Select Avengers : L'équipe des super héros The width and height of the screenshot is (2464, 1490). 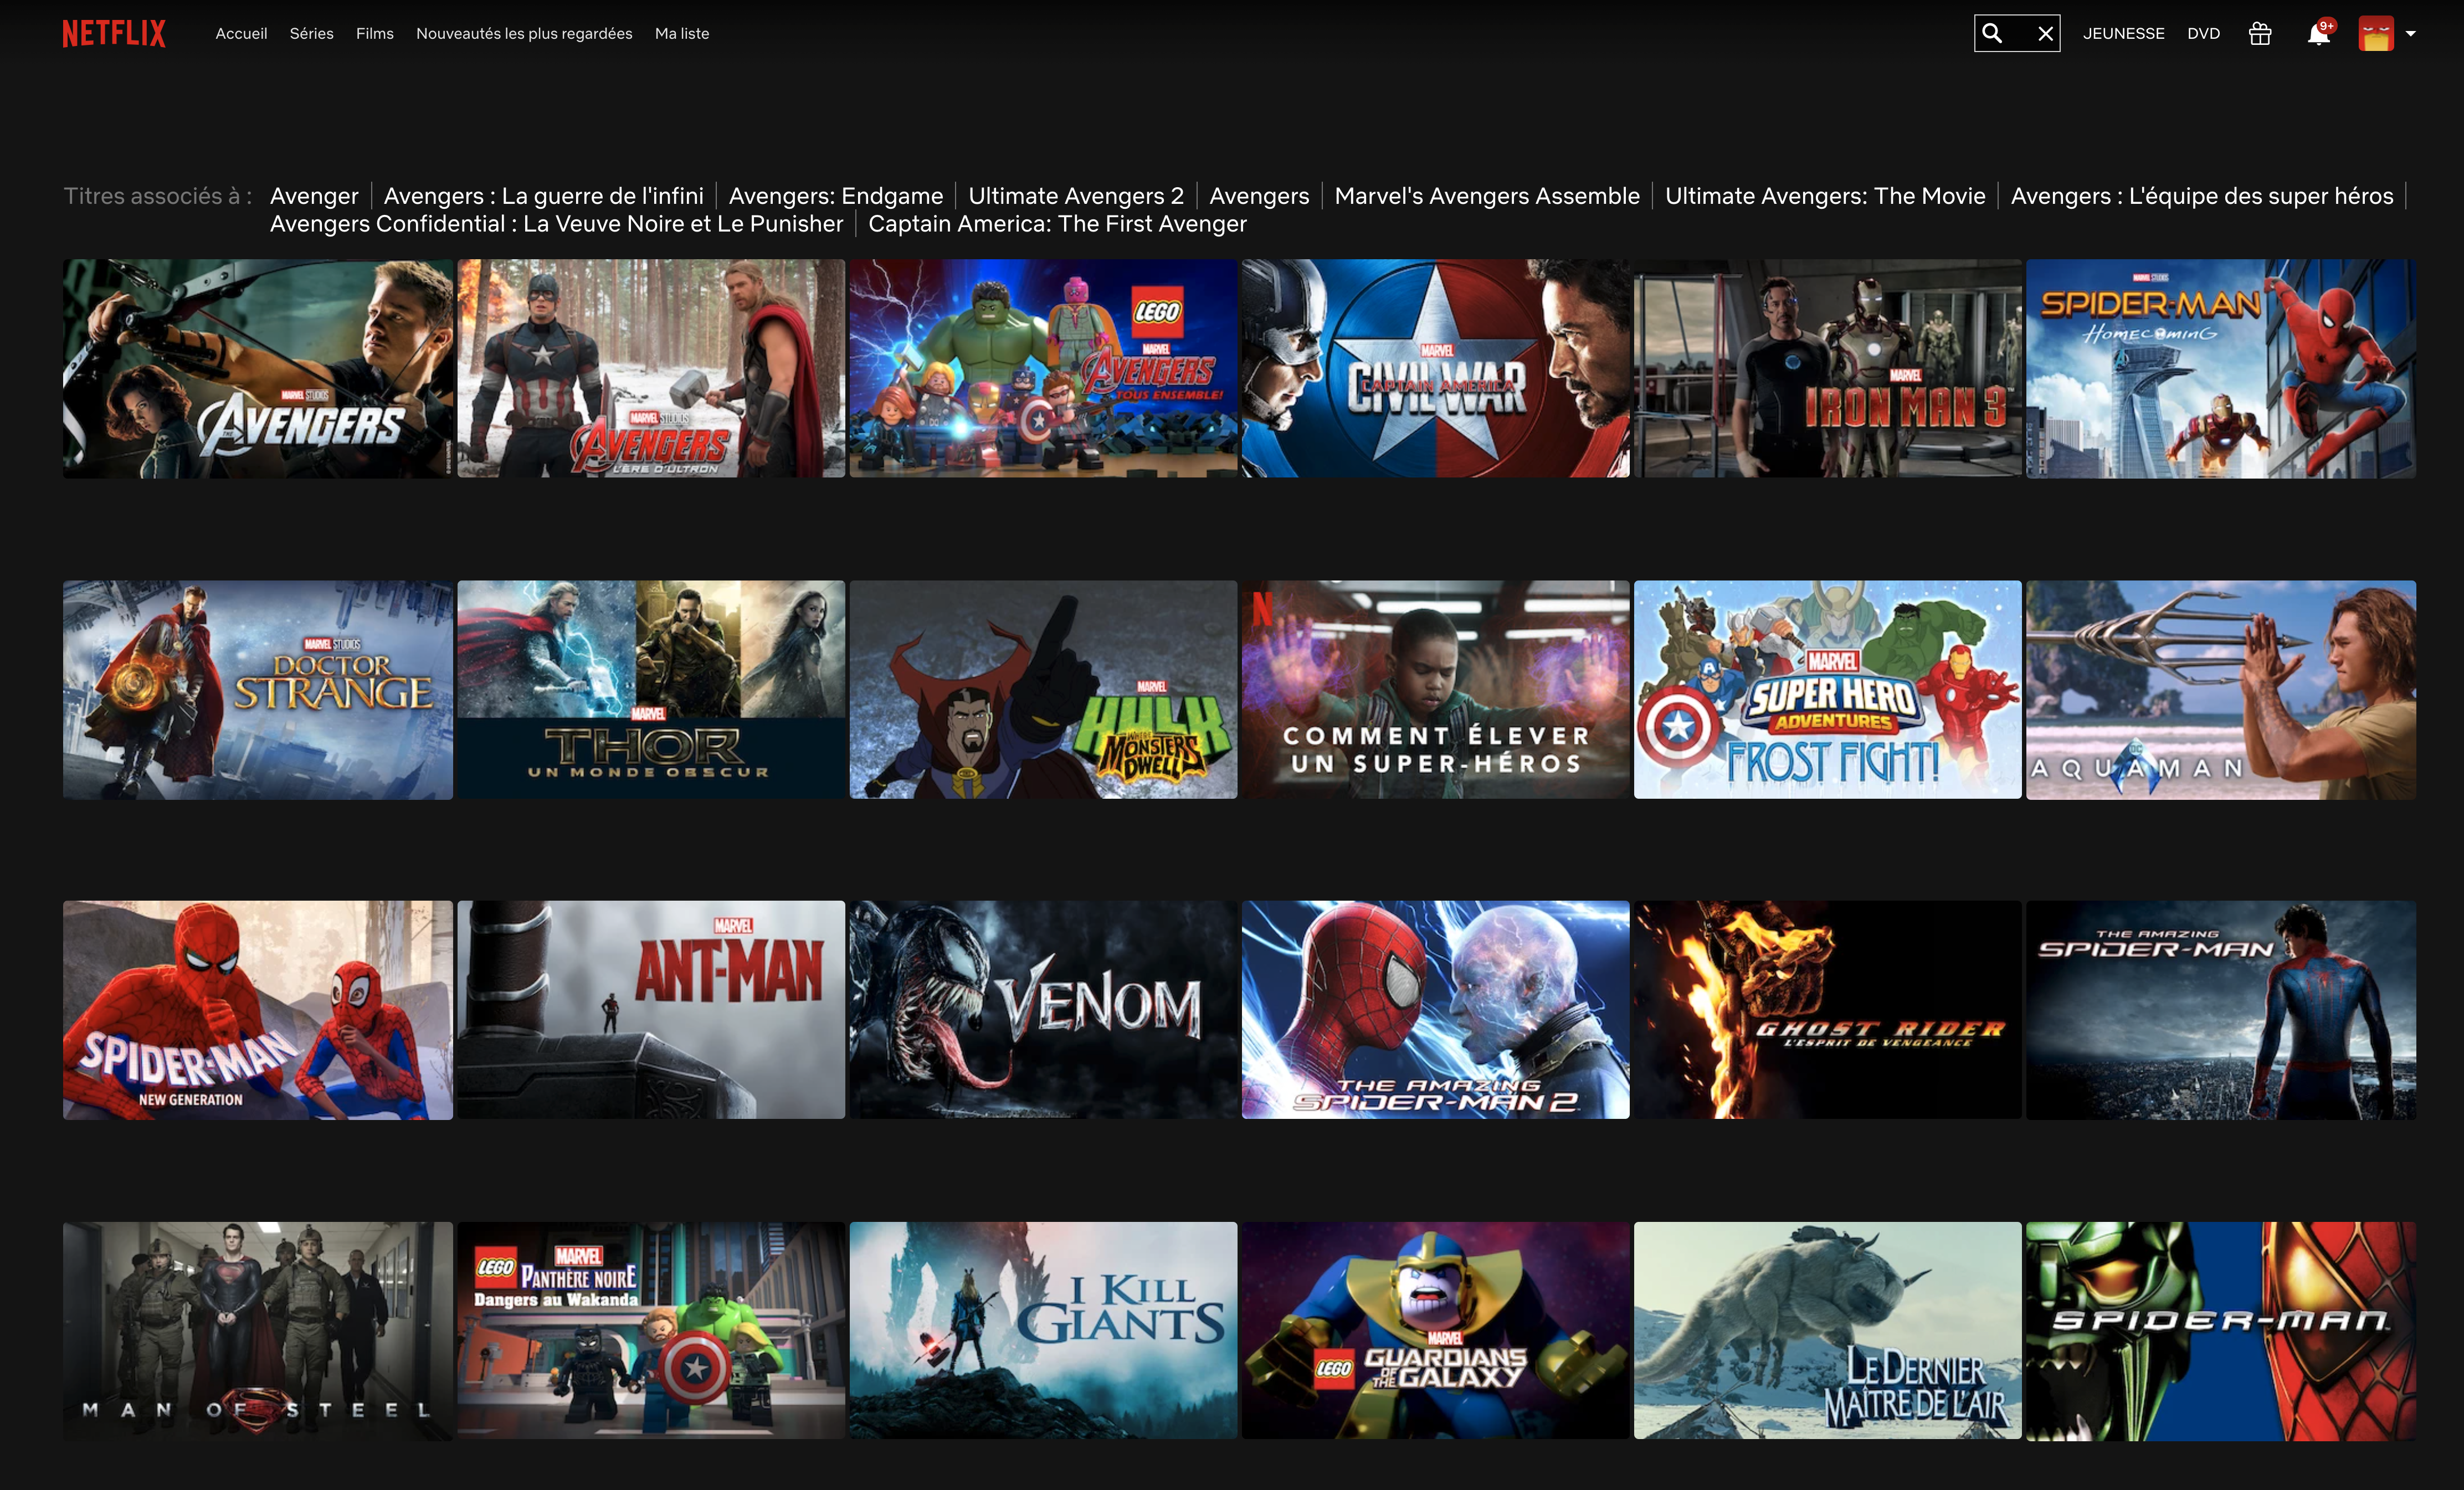pyautogui.click(x=2202, y=196)
